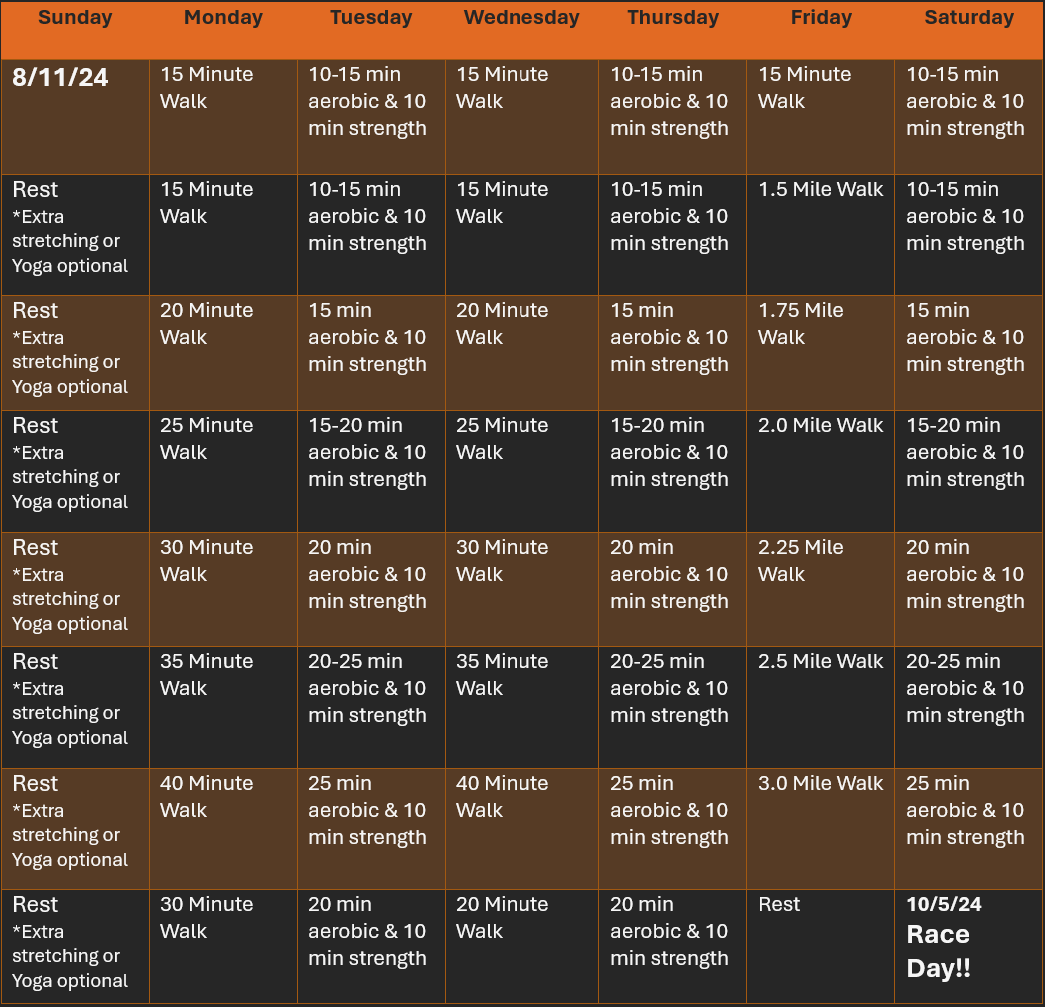Click Tuesday's 20 min aerobic in Race Day row
Image resolution: width=1045 pixels, height=1007 pixels.
[x=371, y=946]
